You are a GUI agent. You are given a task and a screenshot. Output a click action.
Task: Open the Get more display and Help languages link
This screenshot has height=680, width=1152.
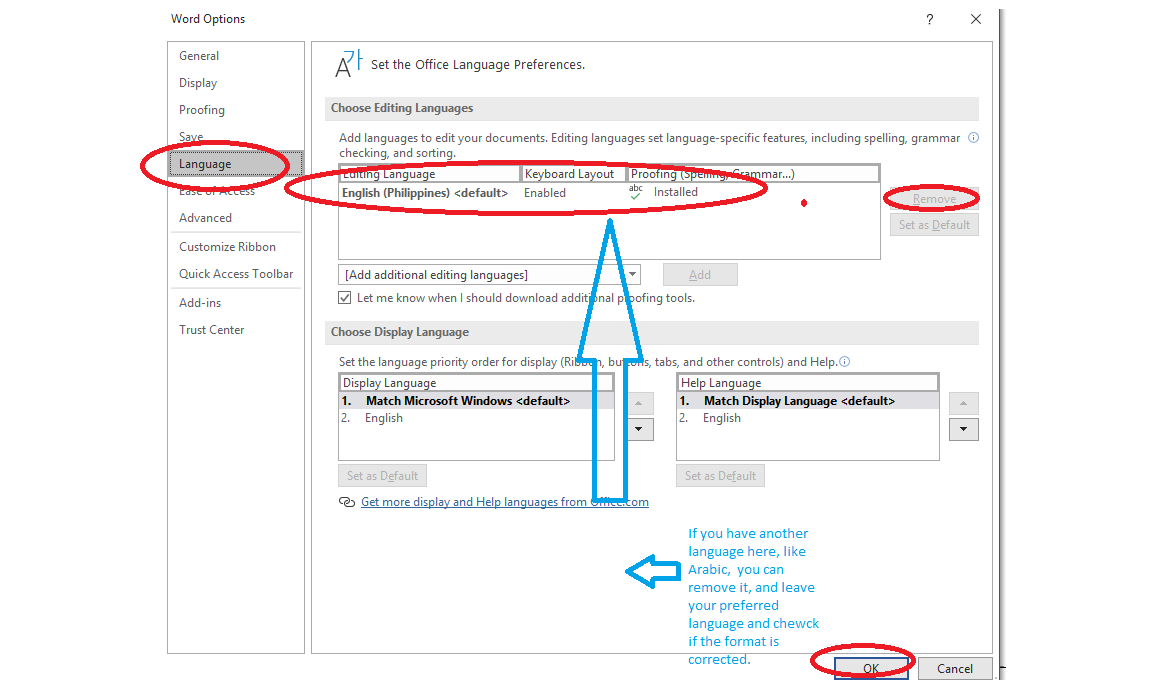coord(505,502)
